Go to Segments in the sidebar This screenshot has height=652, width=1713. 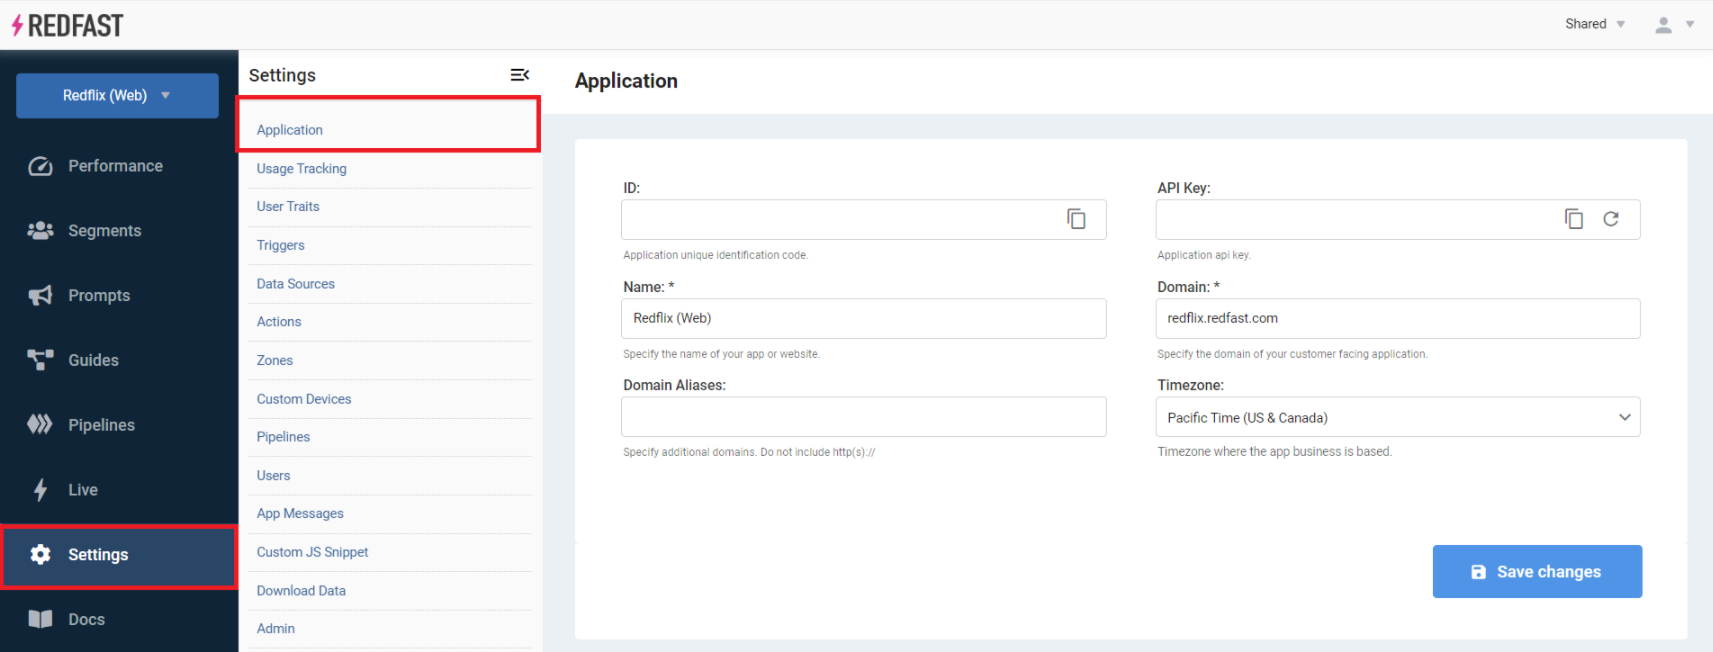point(105,231)
